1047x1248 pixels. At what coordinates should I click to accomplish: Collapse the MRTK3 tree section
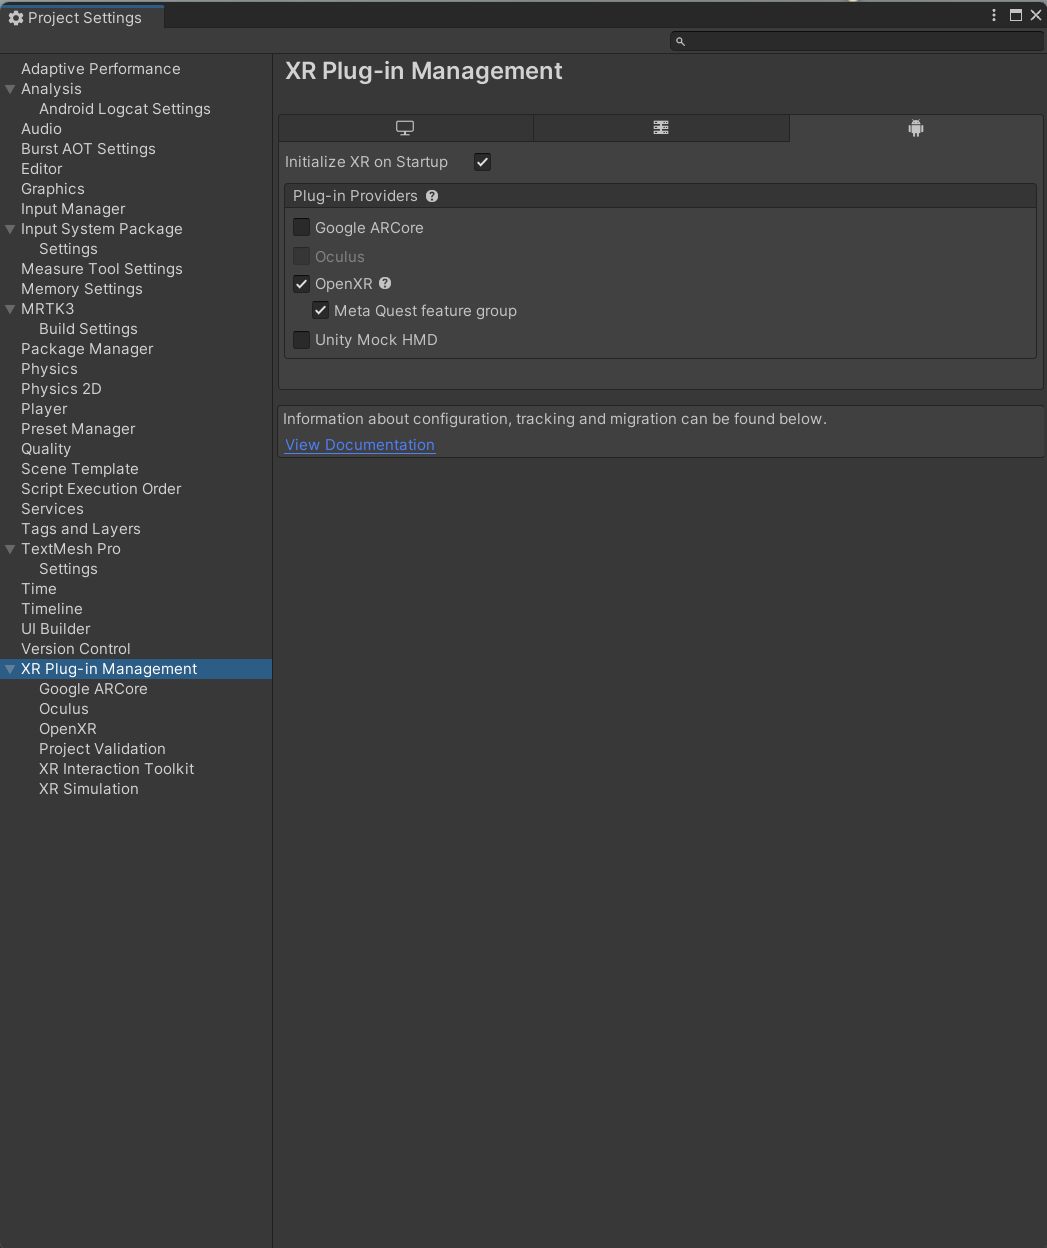pyautogui.click(x=10, y=309)
